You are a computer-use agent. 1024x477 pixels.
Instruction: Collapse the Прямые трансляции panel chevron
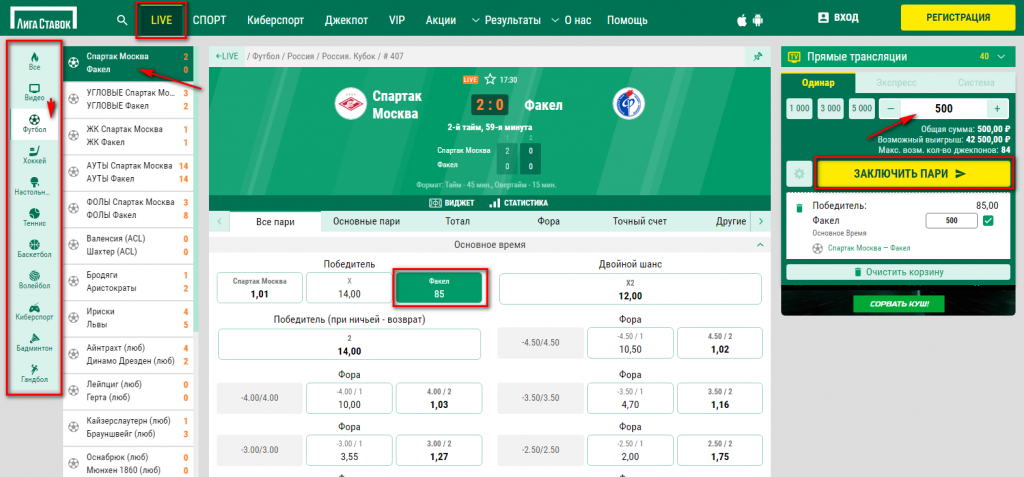(1003, 56)
